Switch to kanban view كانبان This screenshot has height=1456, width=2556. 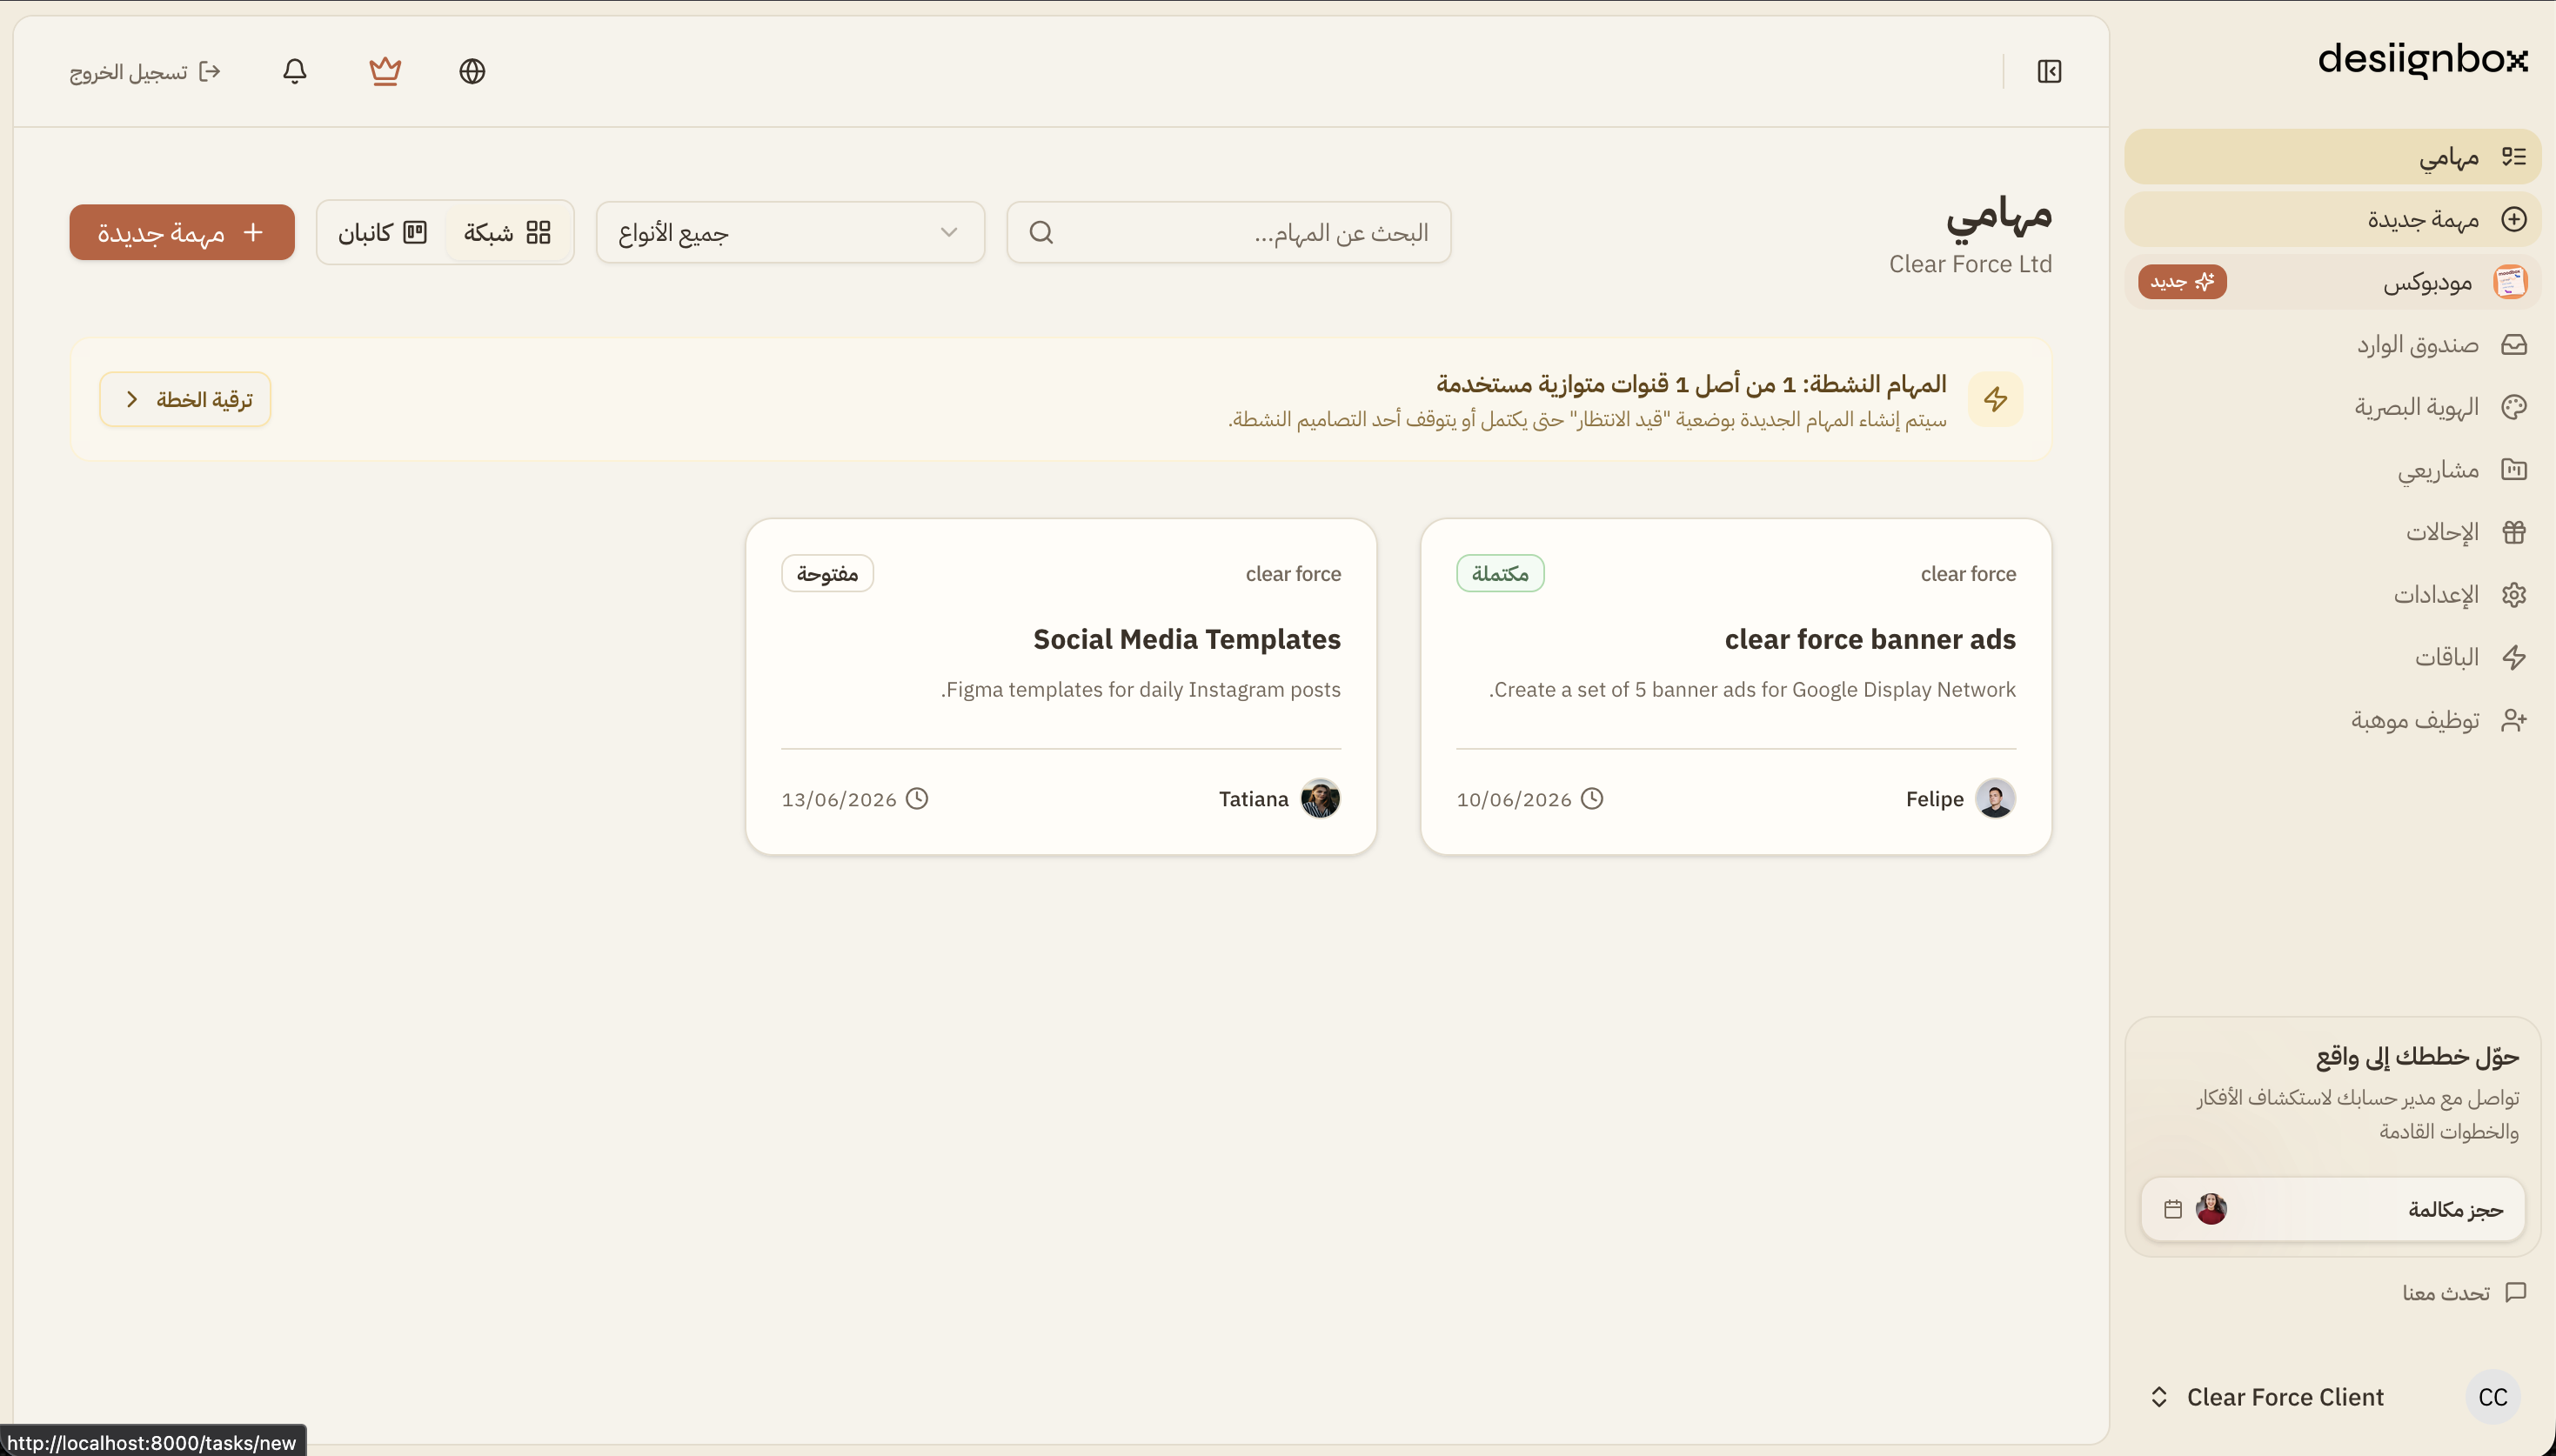click(382, 232)
